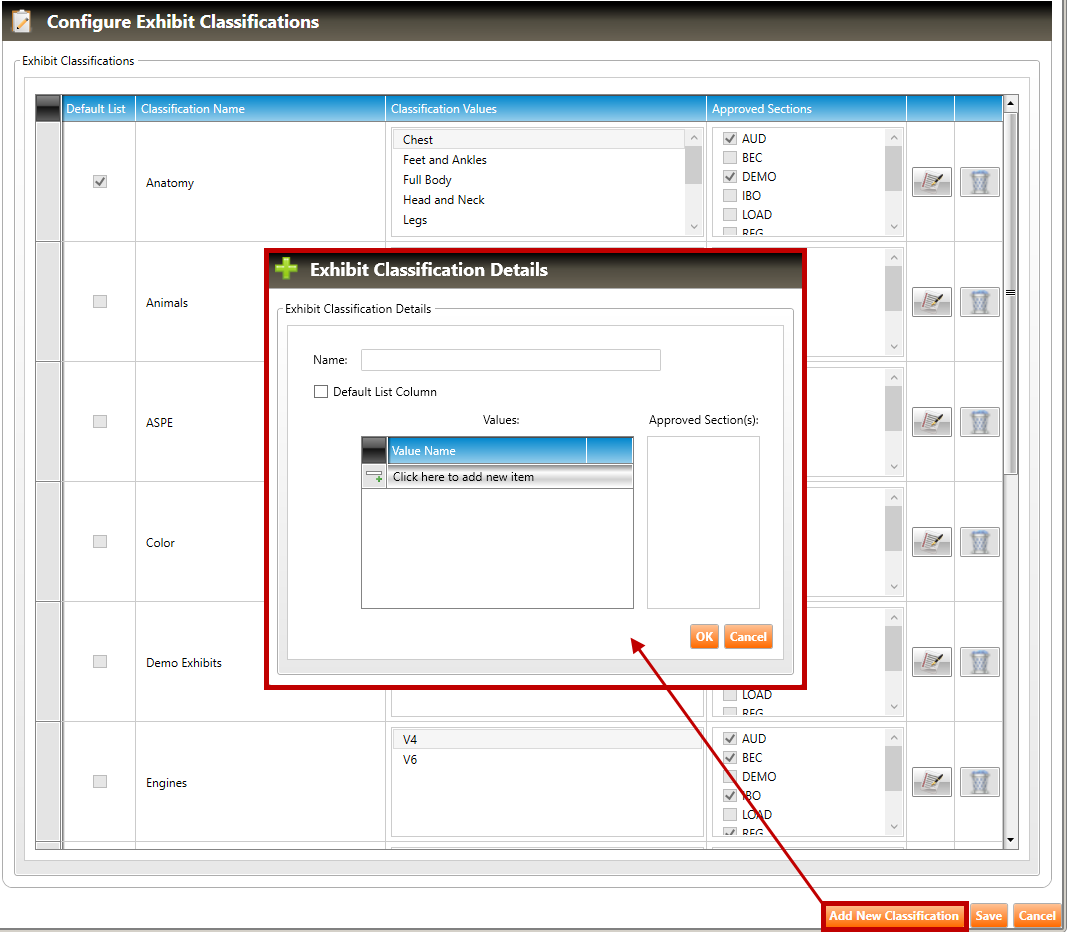Click edit icon for Animals row
This screenshot has width=1070, height=932.
[x=931, y=302]
